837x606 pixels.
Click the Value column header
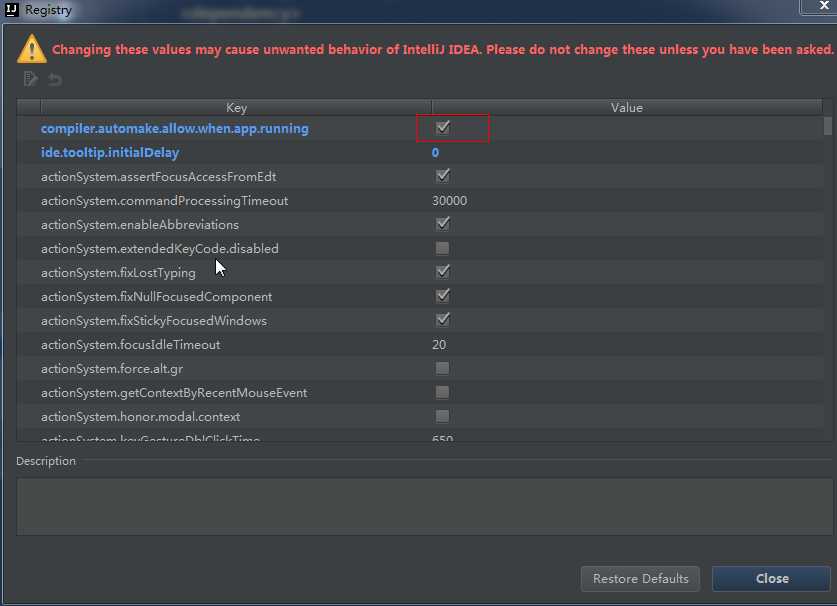click(x=627, y=107)
